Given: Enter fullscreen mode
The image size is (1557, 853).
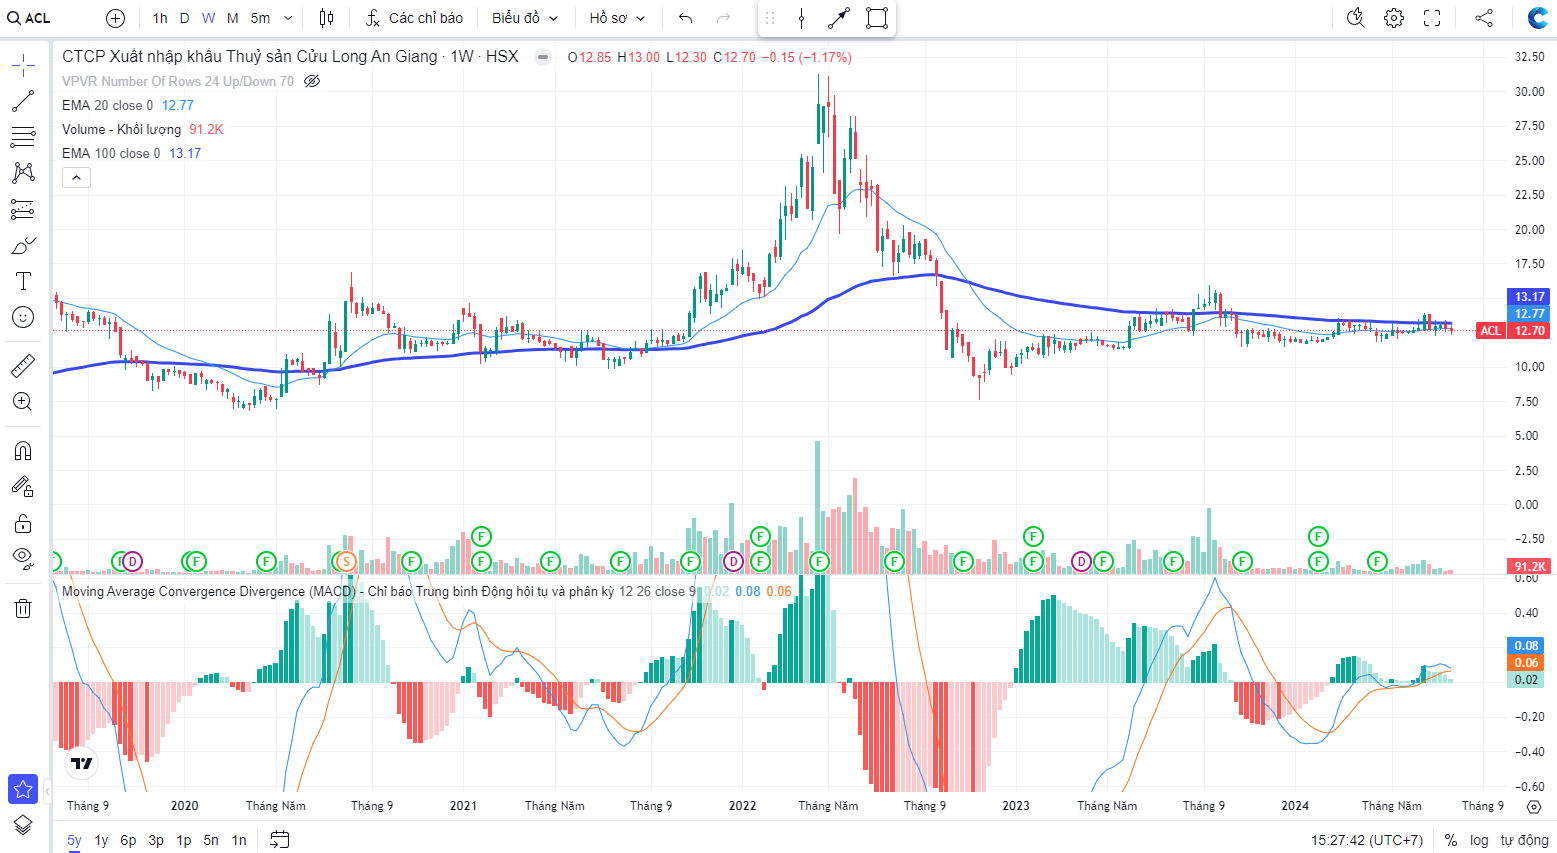Looking at the screenshot, I should (x=1432, y=18).
